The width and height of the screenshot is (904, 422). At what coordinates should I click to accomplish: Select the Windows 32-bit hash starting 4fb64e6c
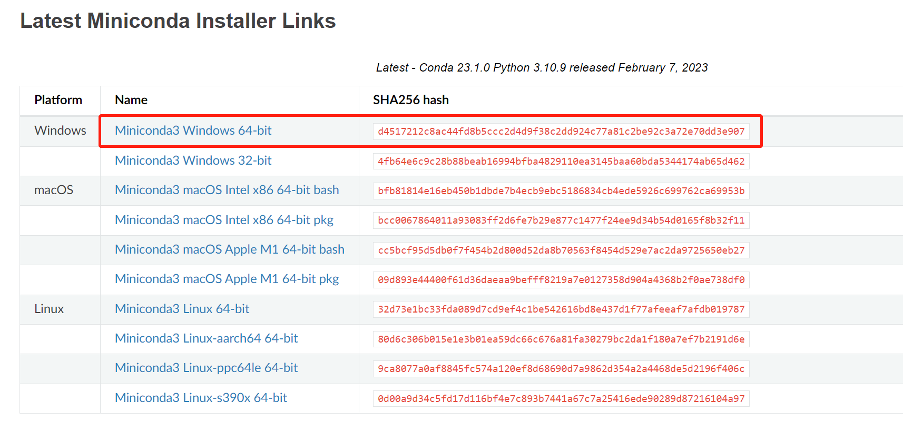point(561,161)
